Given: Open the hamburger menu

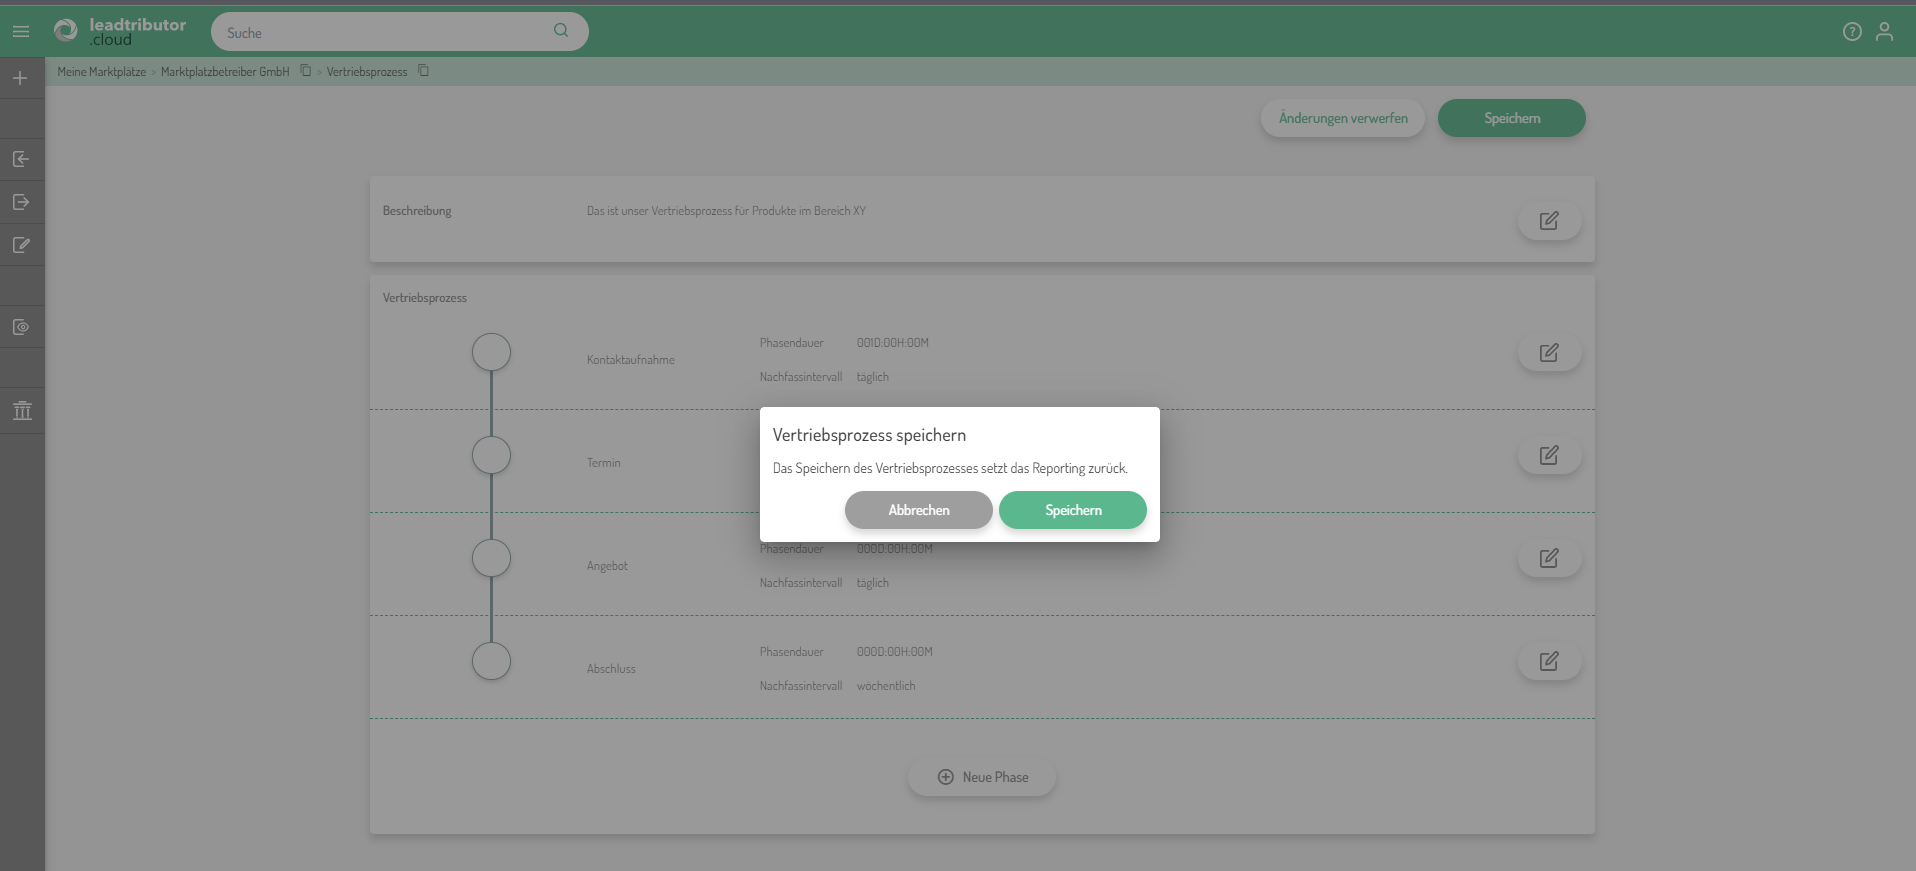Looking at the screenshot, I should [21, 32].
